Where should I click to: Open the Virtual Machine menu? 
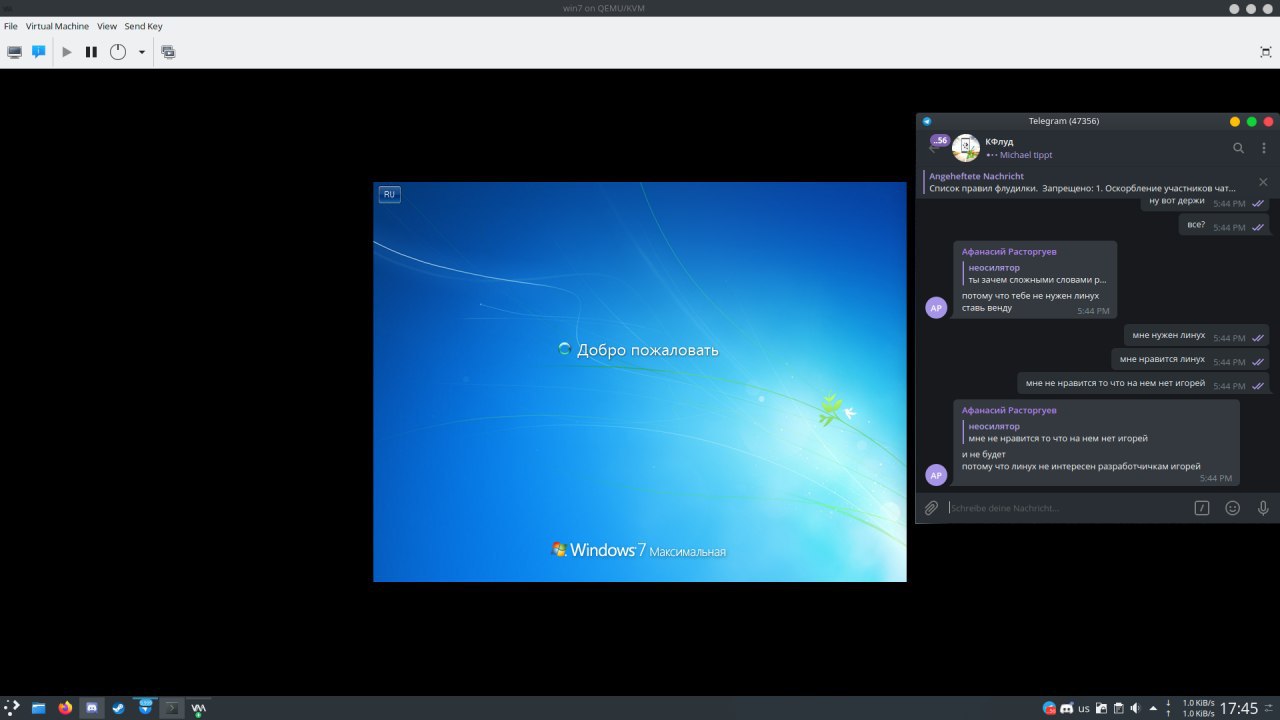(57, 26)
